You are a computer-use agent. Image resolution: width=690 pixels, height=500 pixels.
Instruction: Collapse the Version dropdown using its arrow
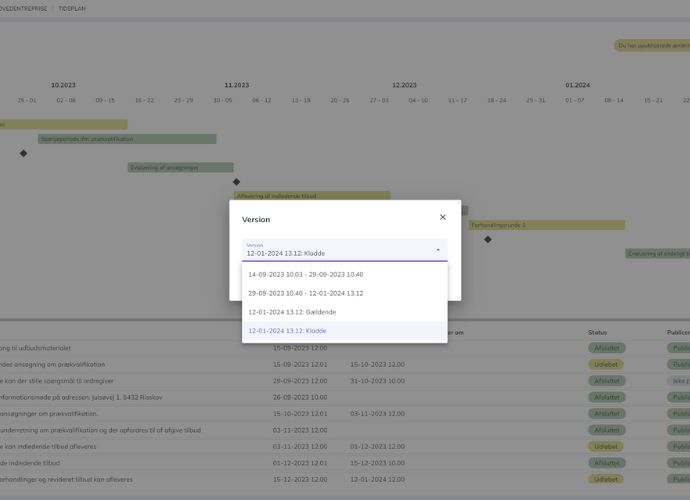coord(437,250)
